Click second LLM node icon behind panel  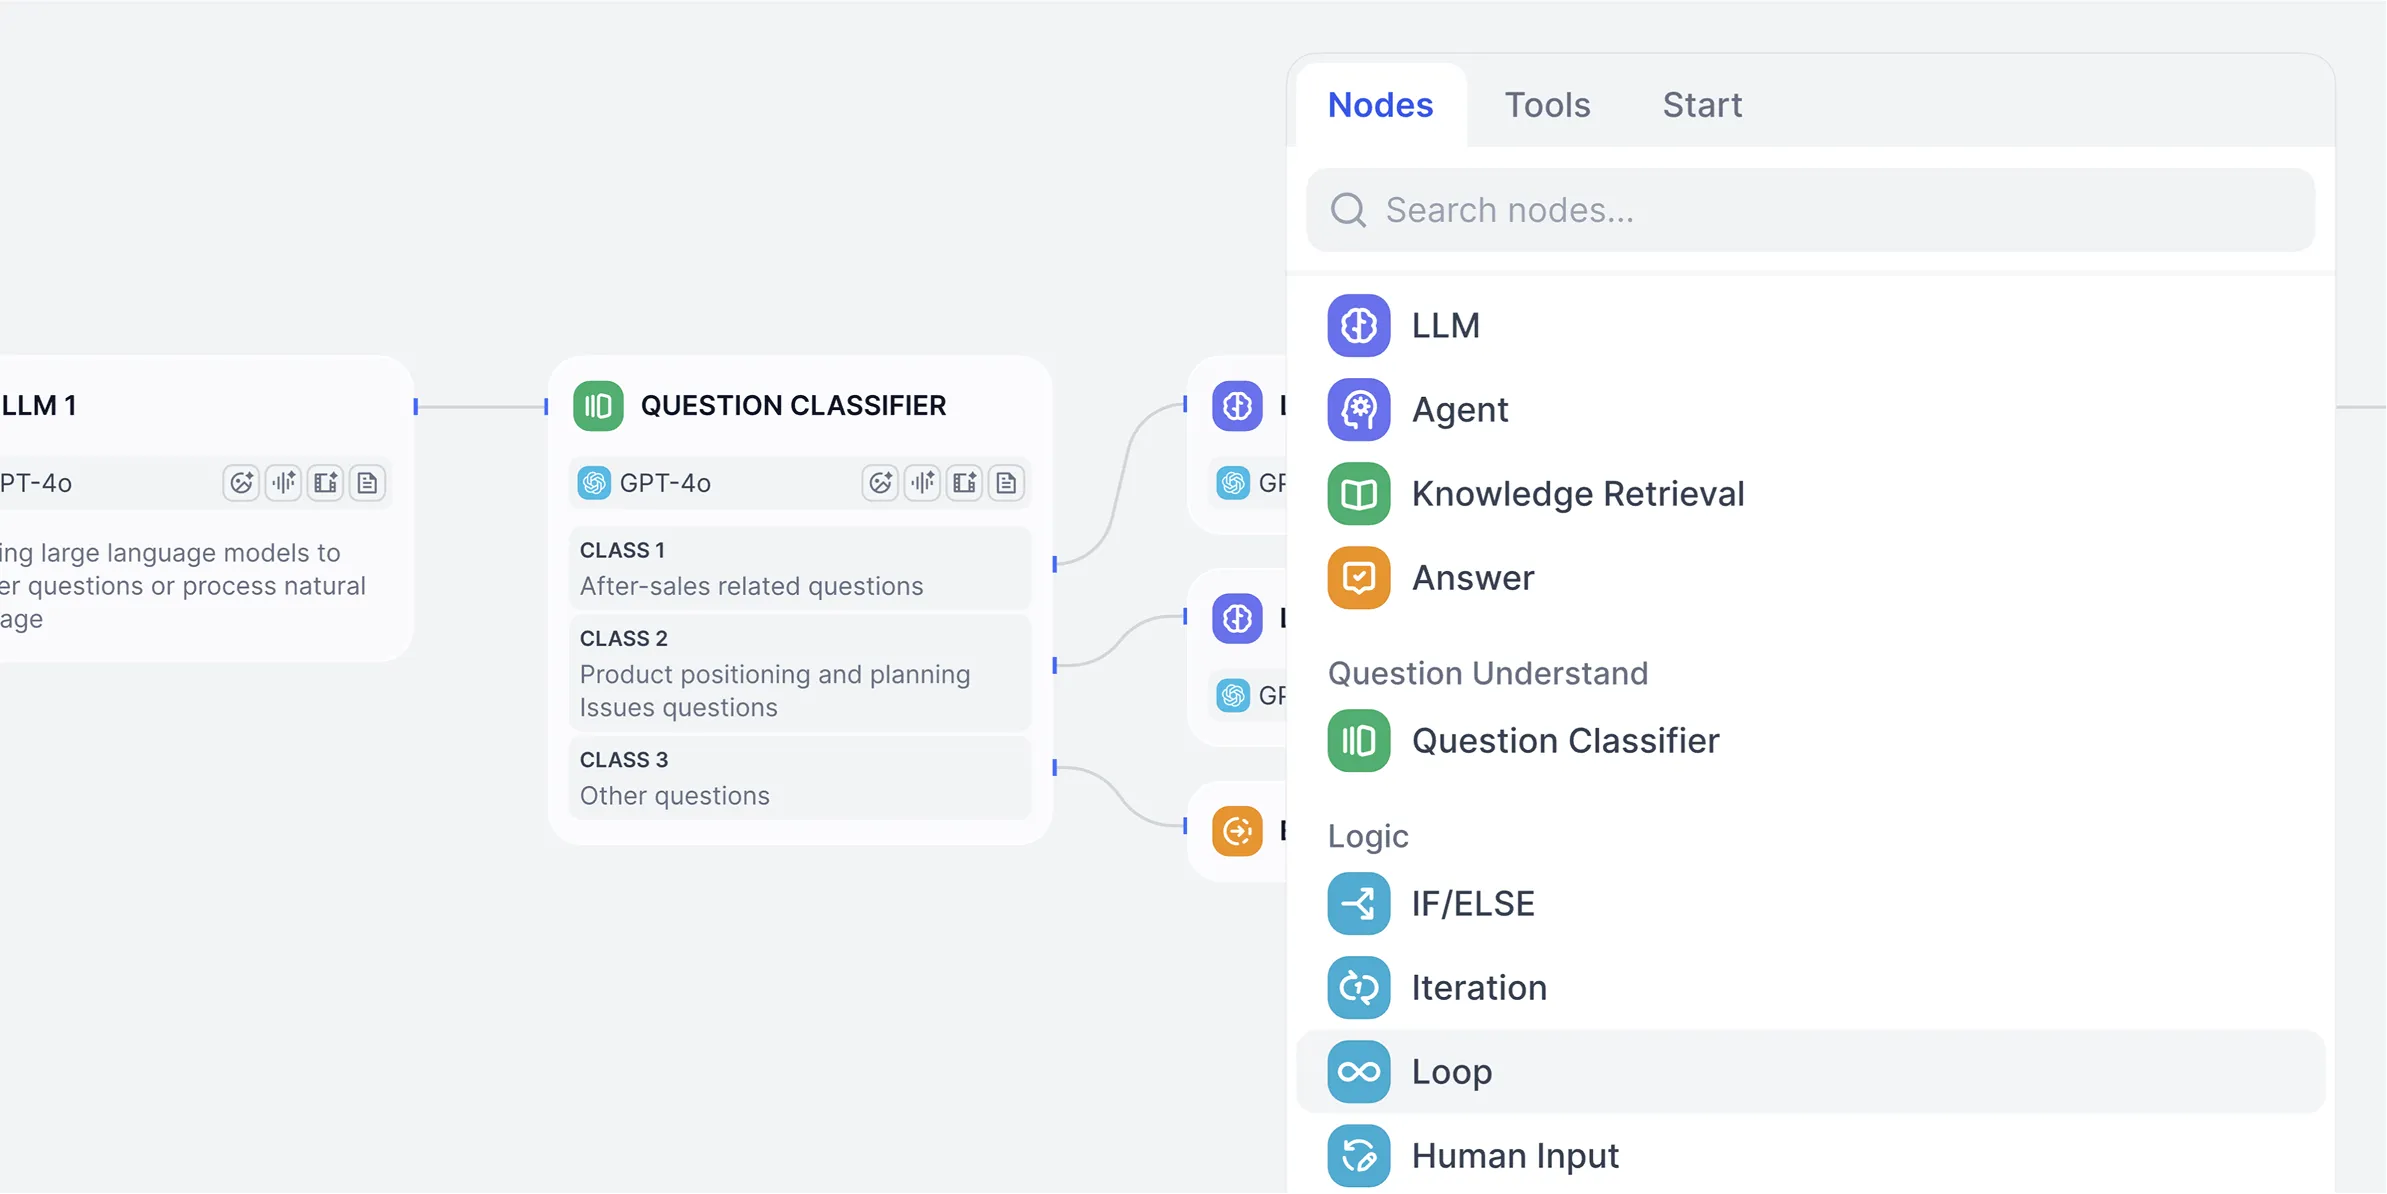1237,618
